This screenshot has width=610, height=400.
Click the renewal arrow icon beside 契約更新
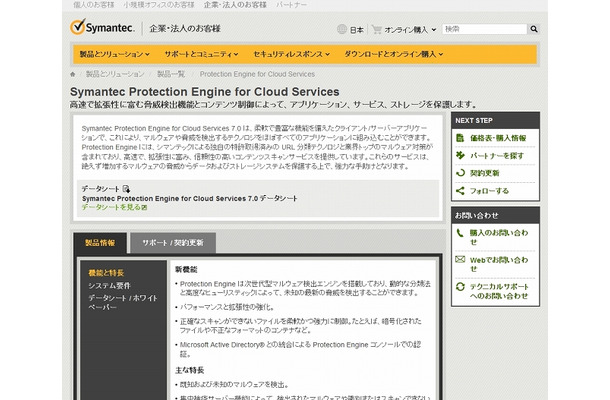coord(460,173)
